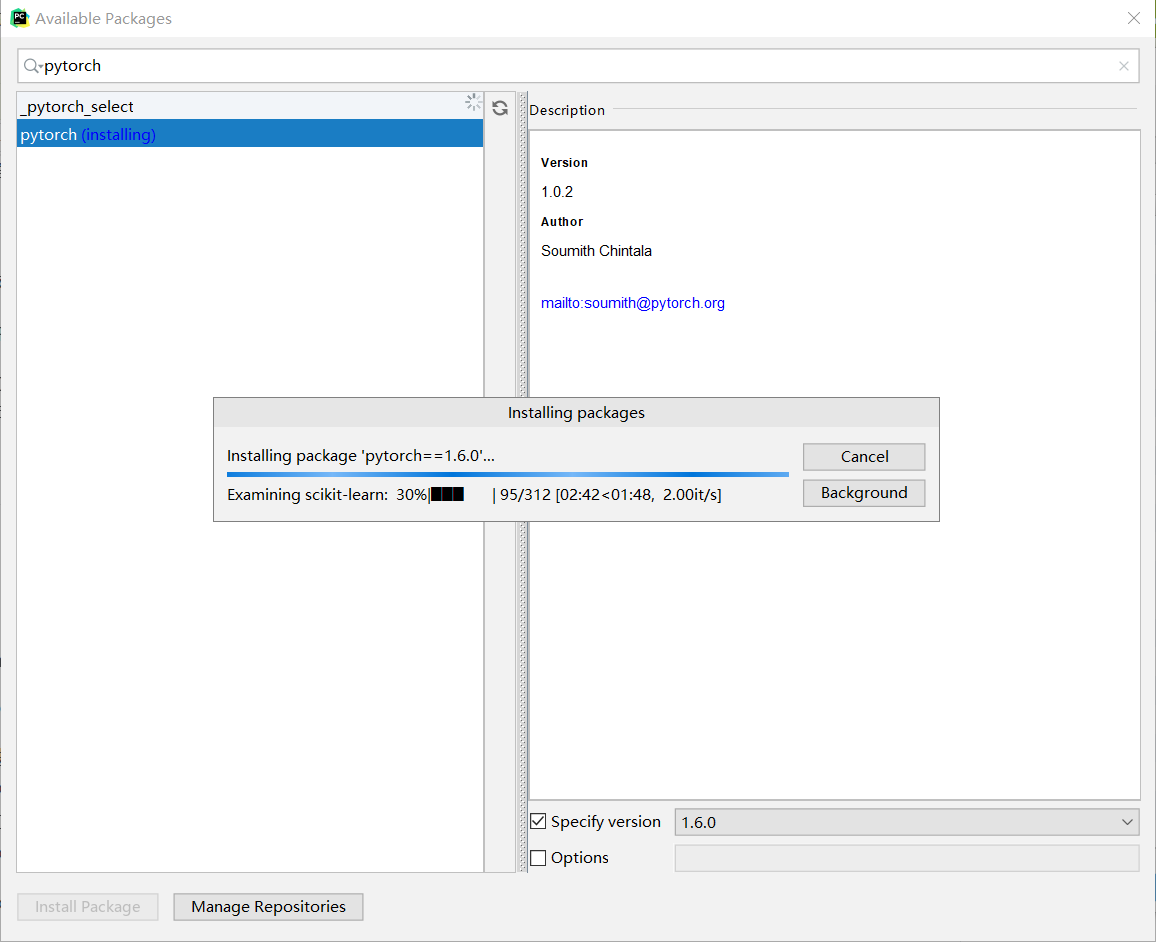Click the checkmark inside Specify version checkbox
The height and width of the screenshot is (942, 1156).
538,821
